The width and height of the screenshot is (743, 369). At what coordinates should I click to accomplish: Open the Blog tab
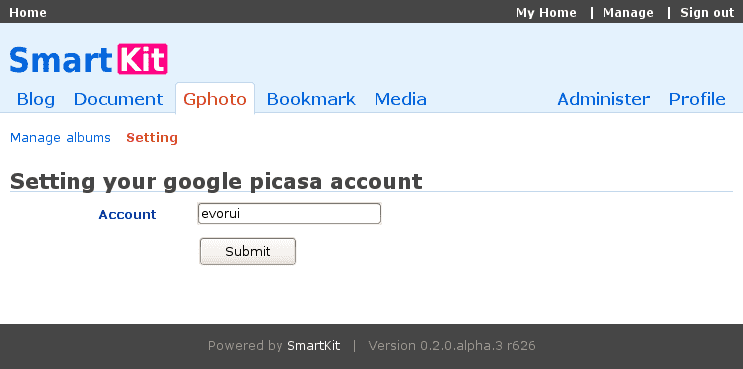36,99
